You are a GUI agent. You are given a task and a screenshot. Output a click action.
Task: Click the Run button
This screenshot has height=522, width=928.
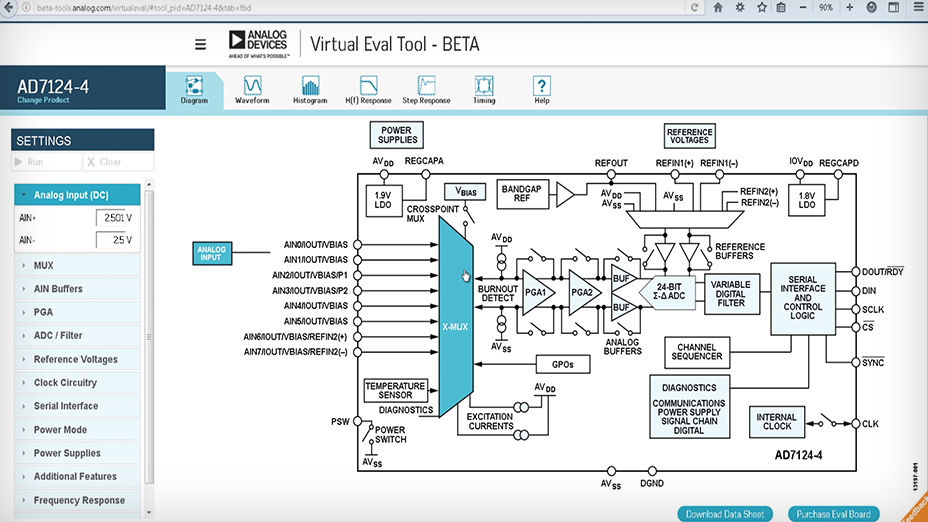click(46, 162)
